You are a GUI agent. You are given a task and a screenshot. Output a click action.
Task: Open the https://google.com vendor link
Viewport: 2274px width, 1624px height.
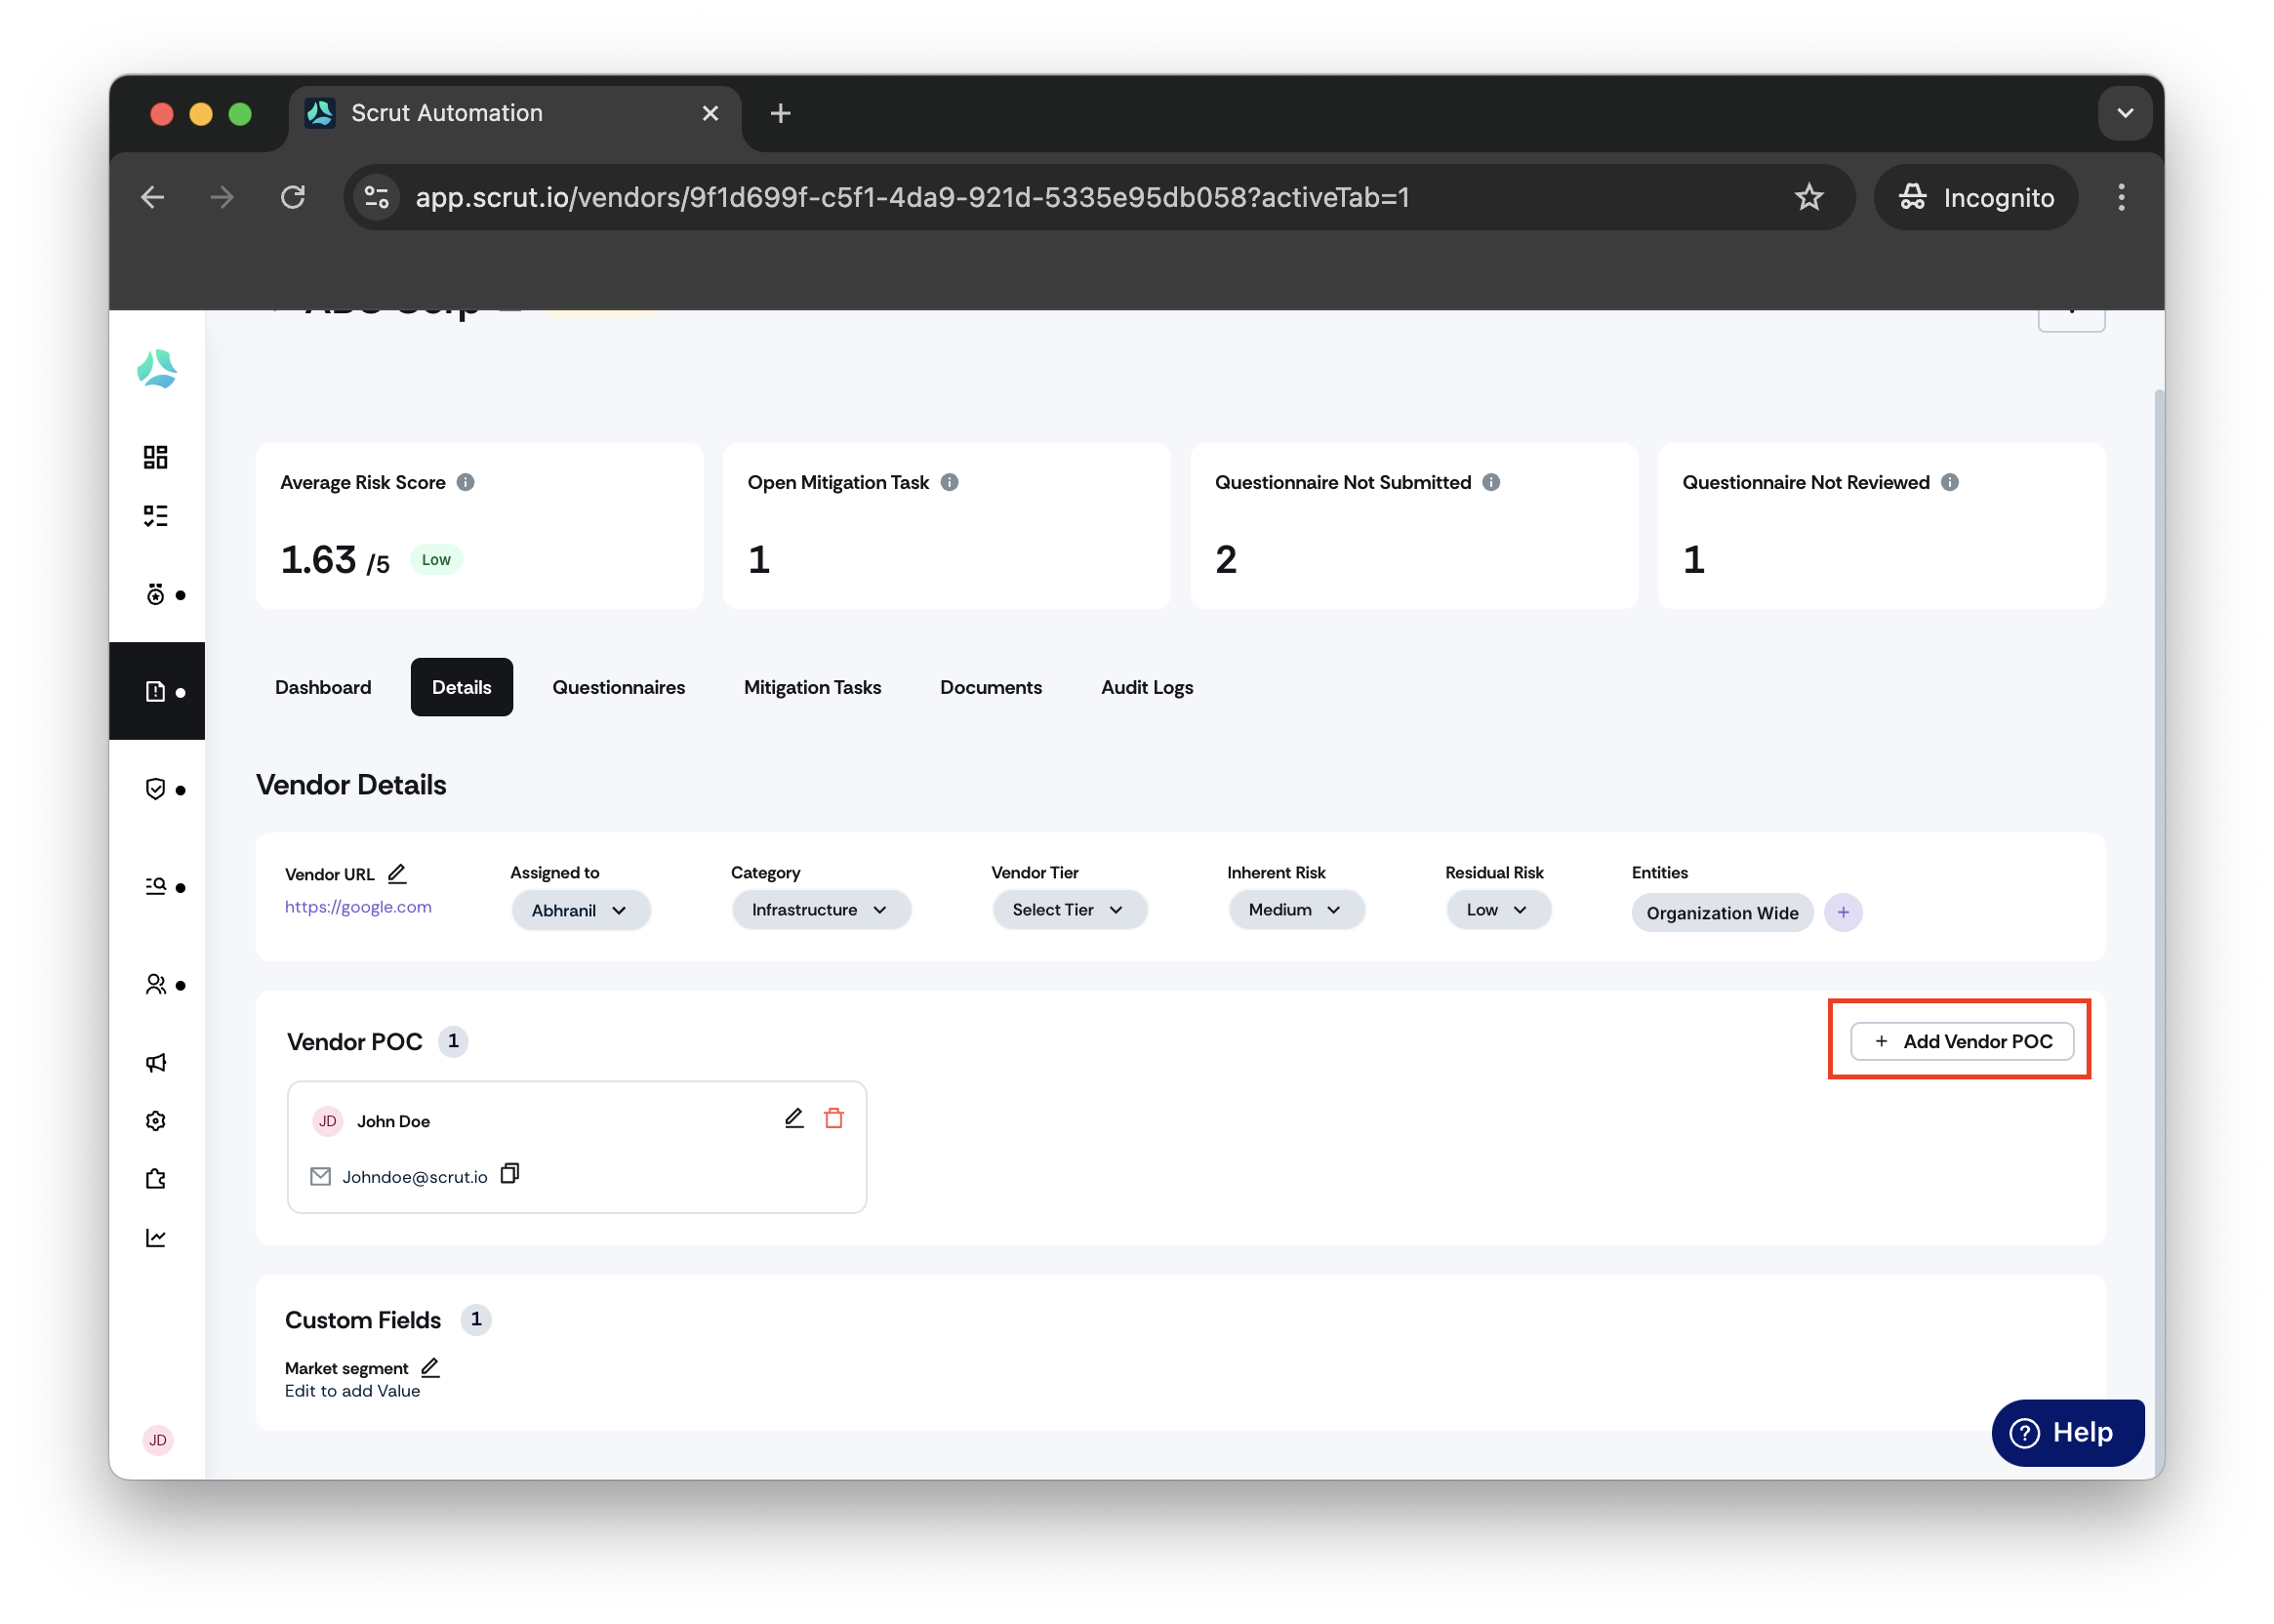click(358, 907)
